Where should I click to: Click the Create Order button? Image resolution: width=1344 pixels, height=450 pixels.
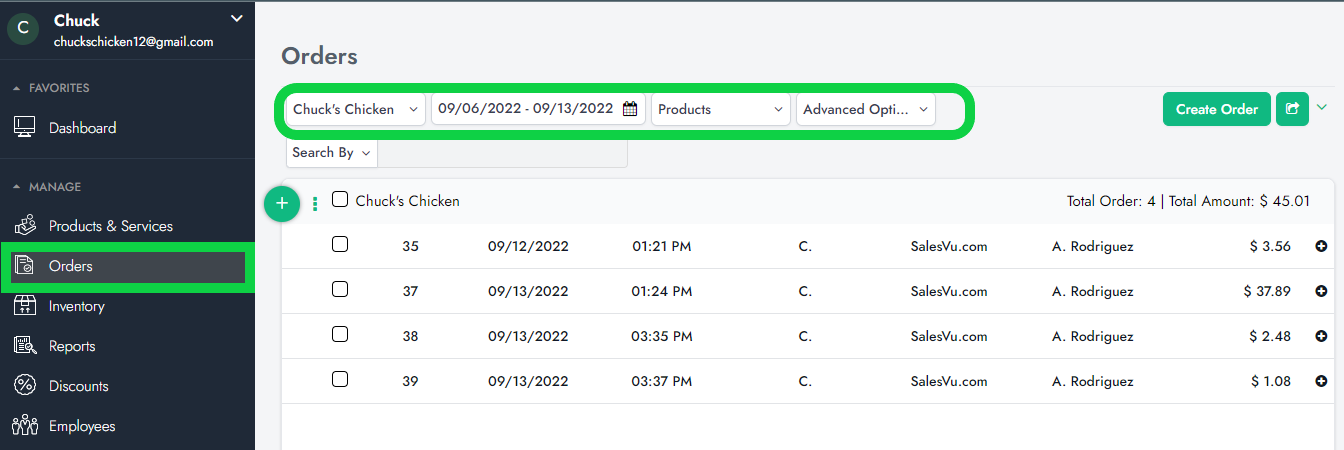coord(1216,109)
